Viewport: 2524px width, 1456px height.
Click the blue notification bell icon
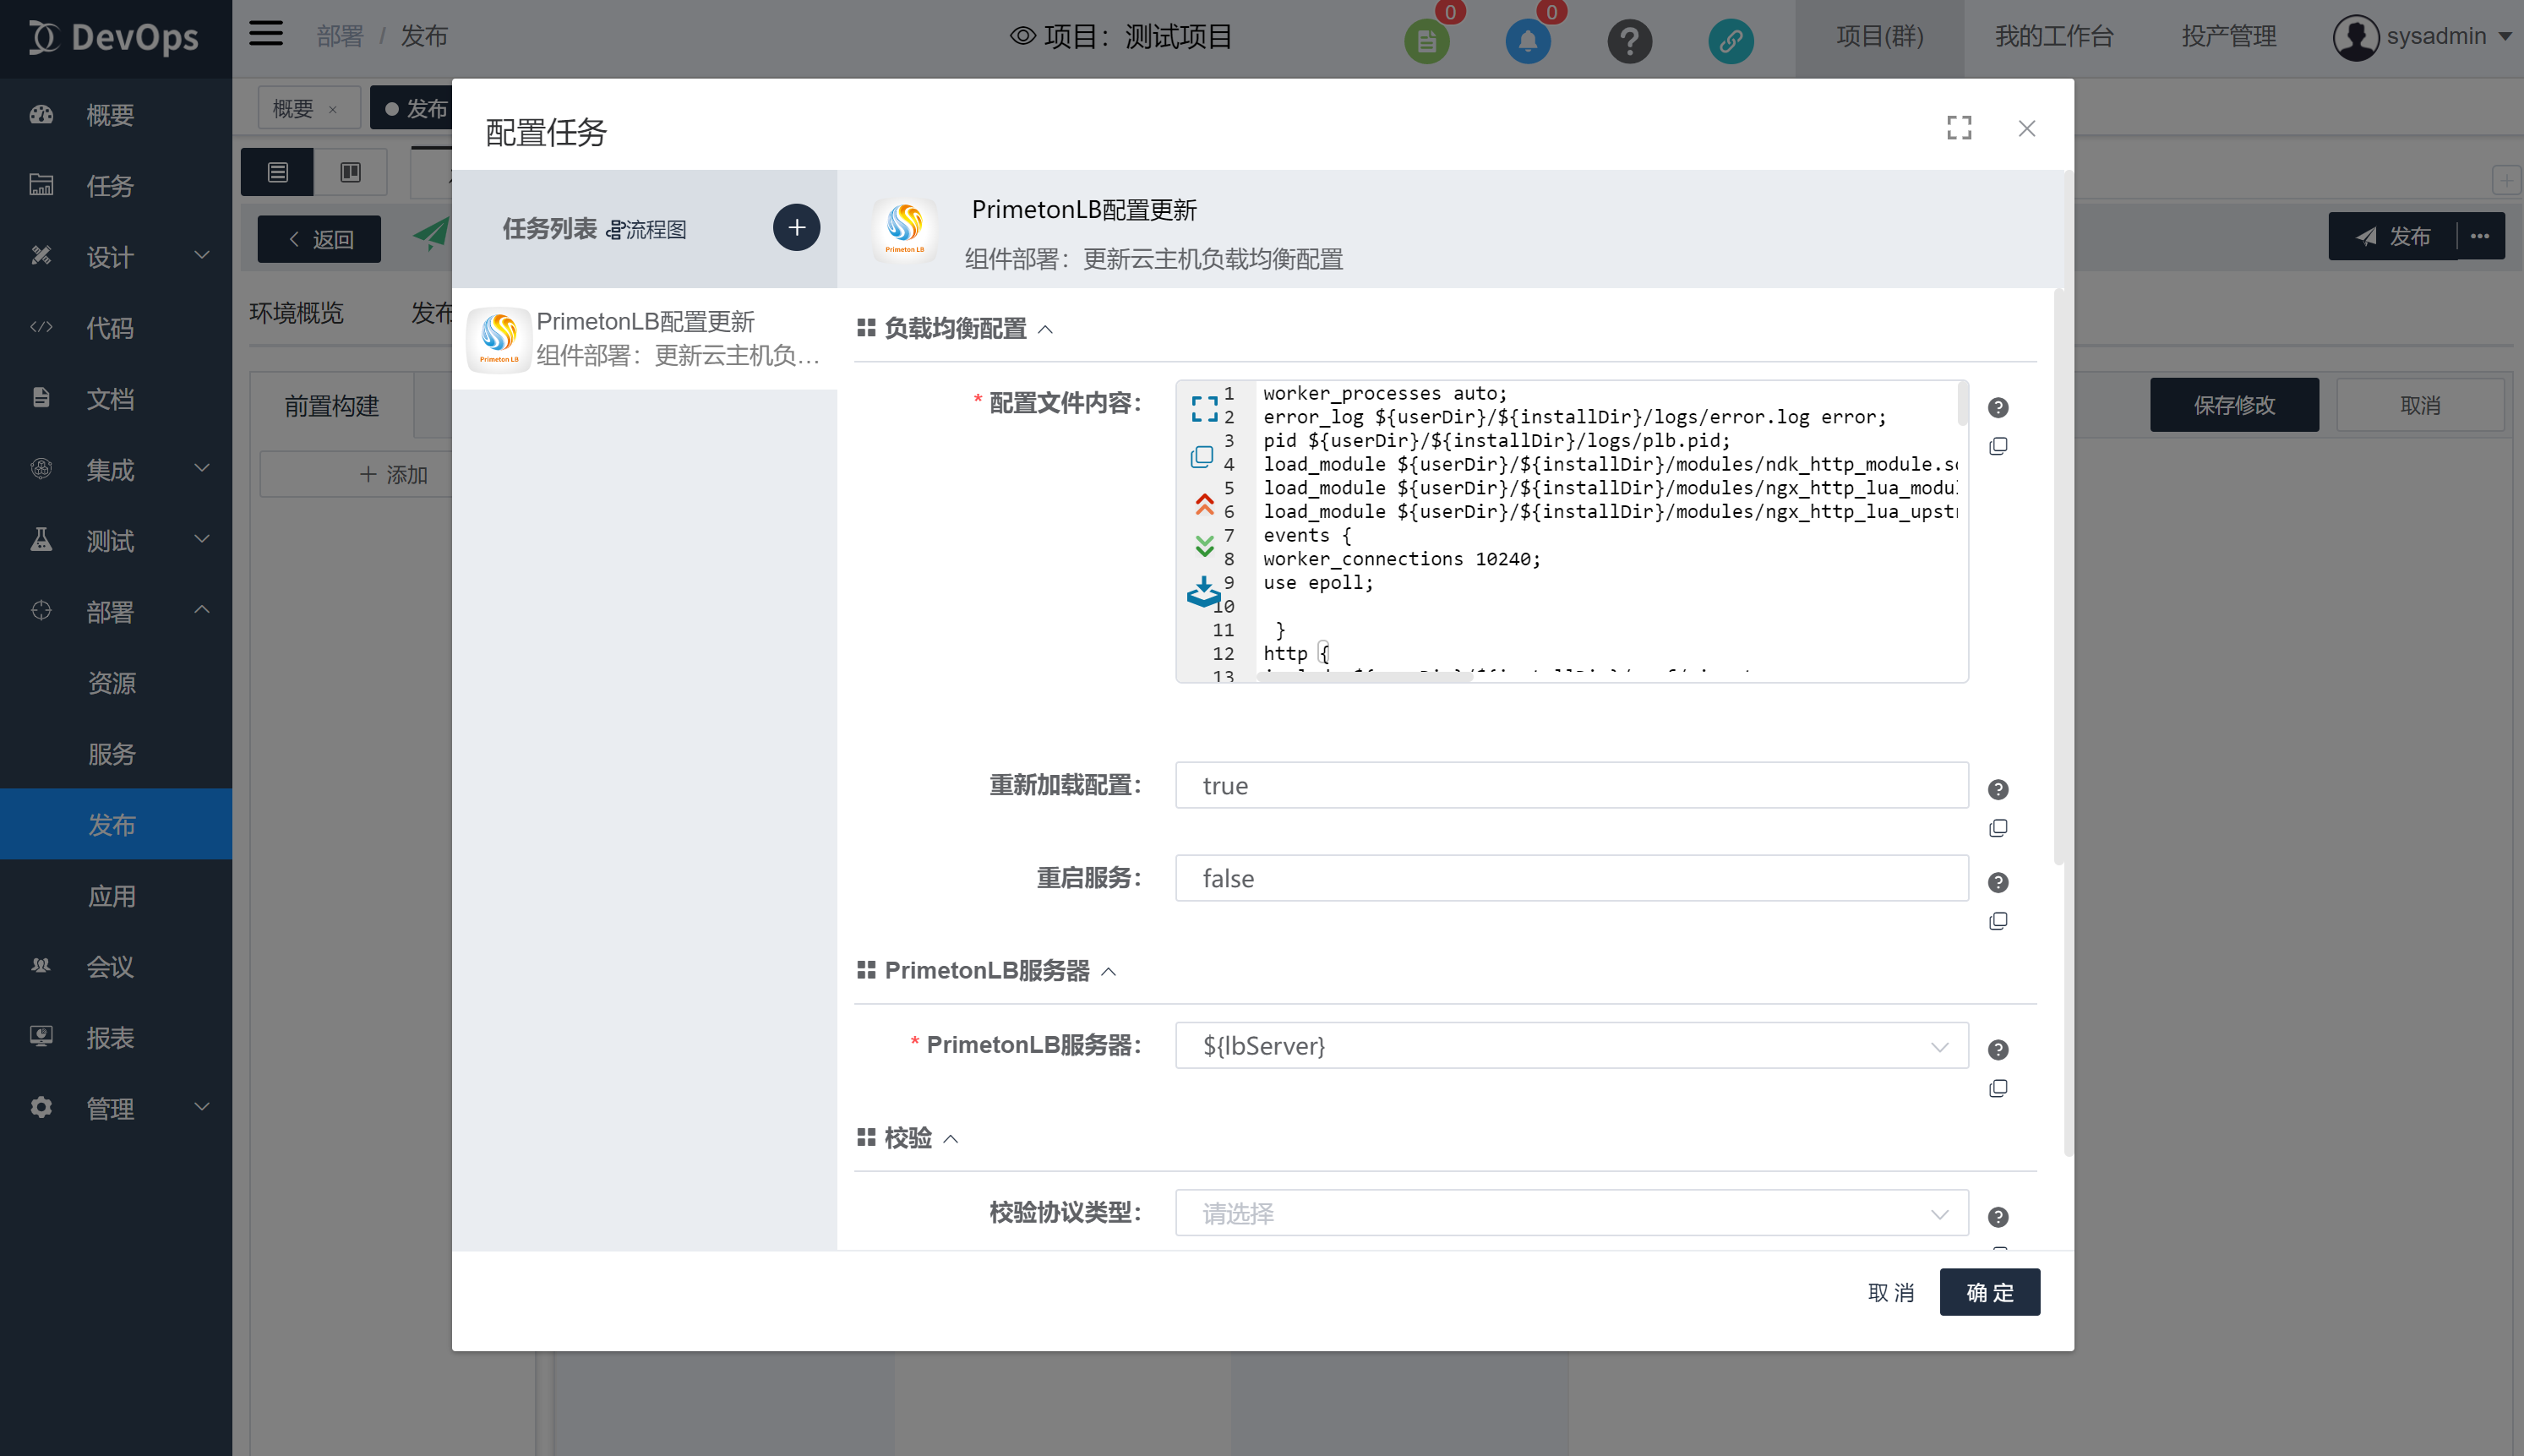coord(1527,41)
